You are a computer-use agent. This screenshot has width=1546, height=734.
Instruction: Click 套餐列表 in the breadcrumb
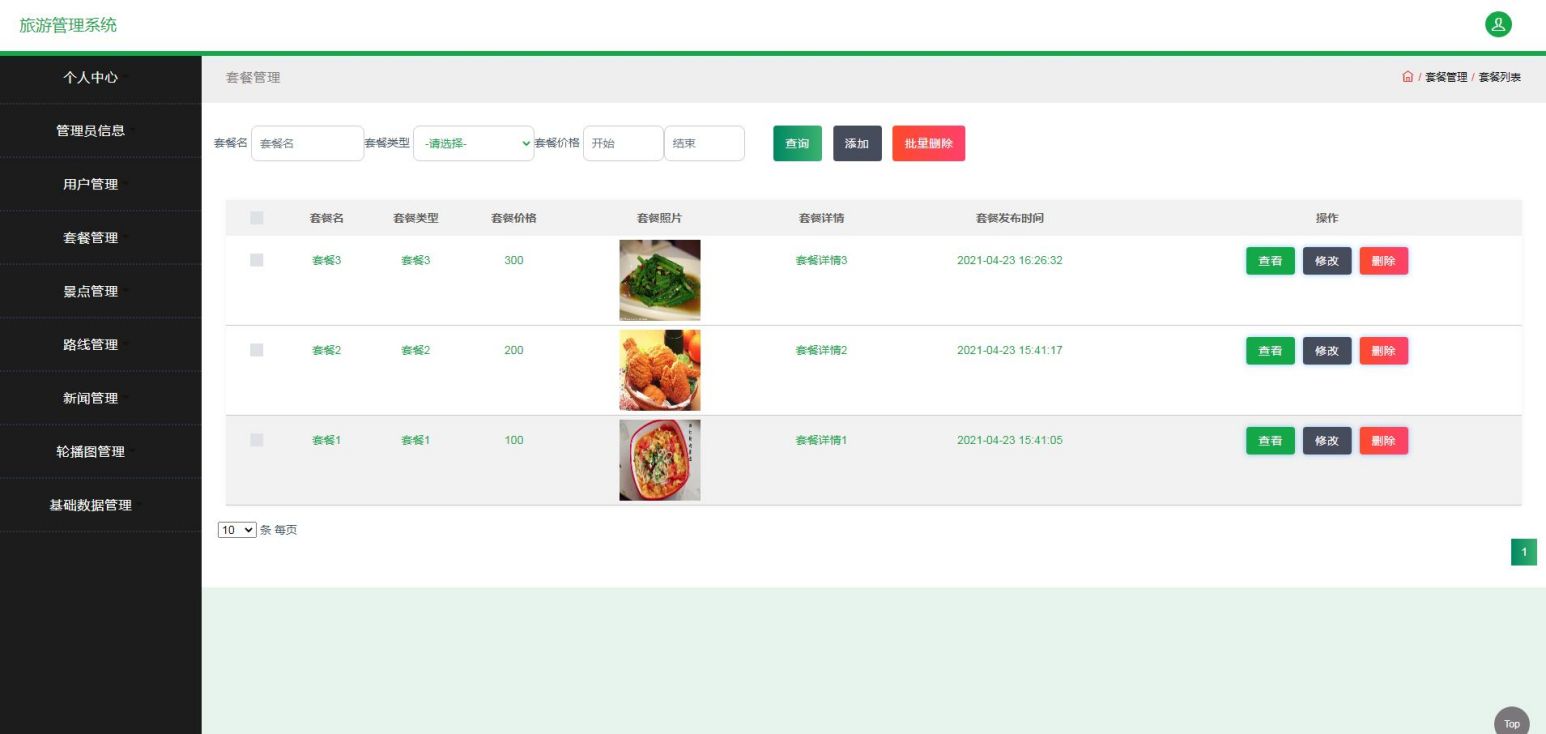[x=1499, y=77]
